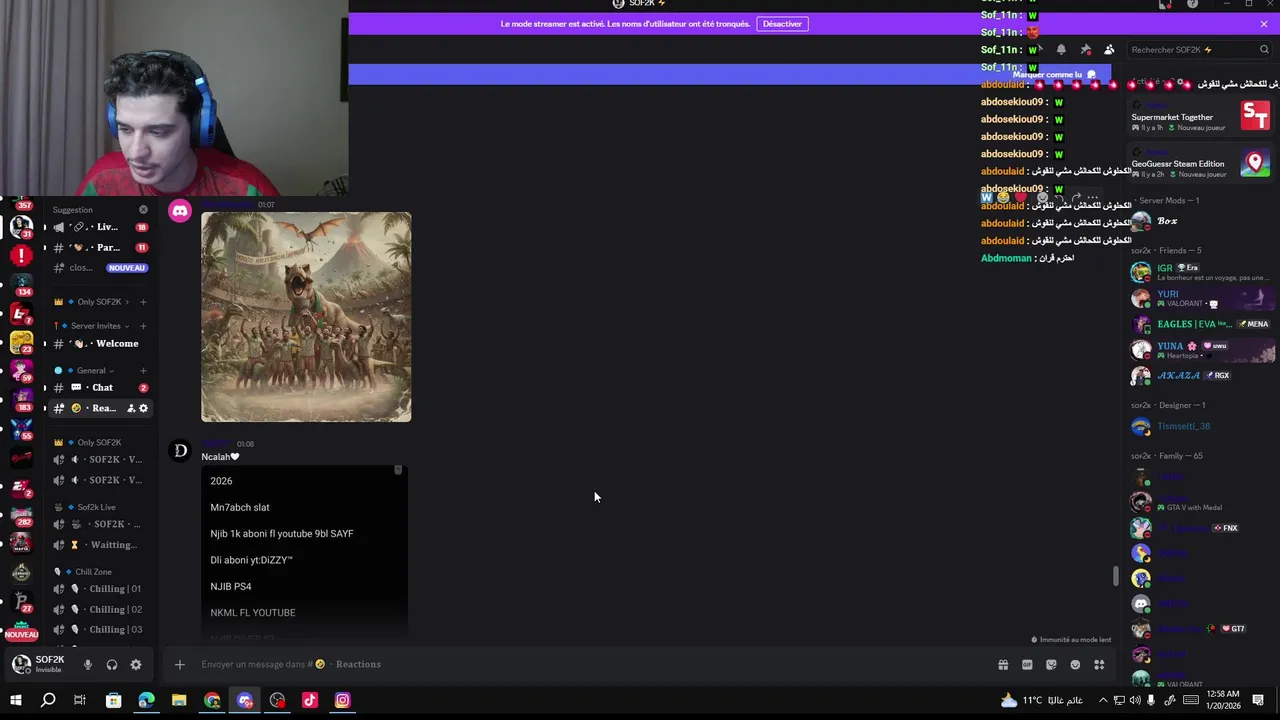Open attachment plus button in message bar
1280x720 pixels.
[179, 664]
